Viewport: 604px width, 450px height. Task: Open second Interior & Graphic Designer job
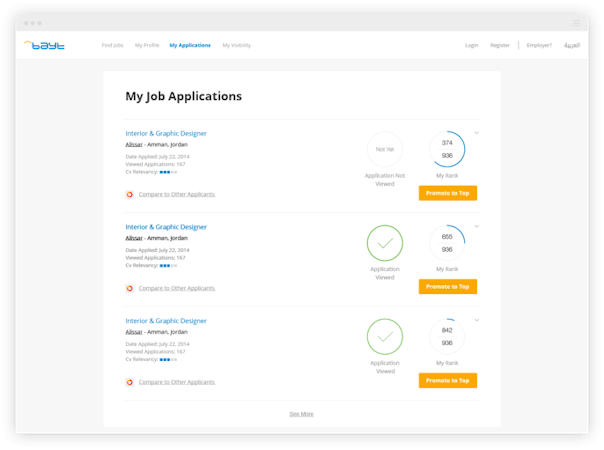click(166, 227)
